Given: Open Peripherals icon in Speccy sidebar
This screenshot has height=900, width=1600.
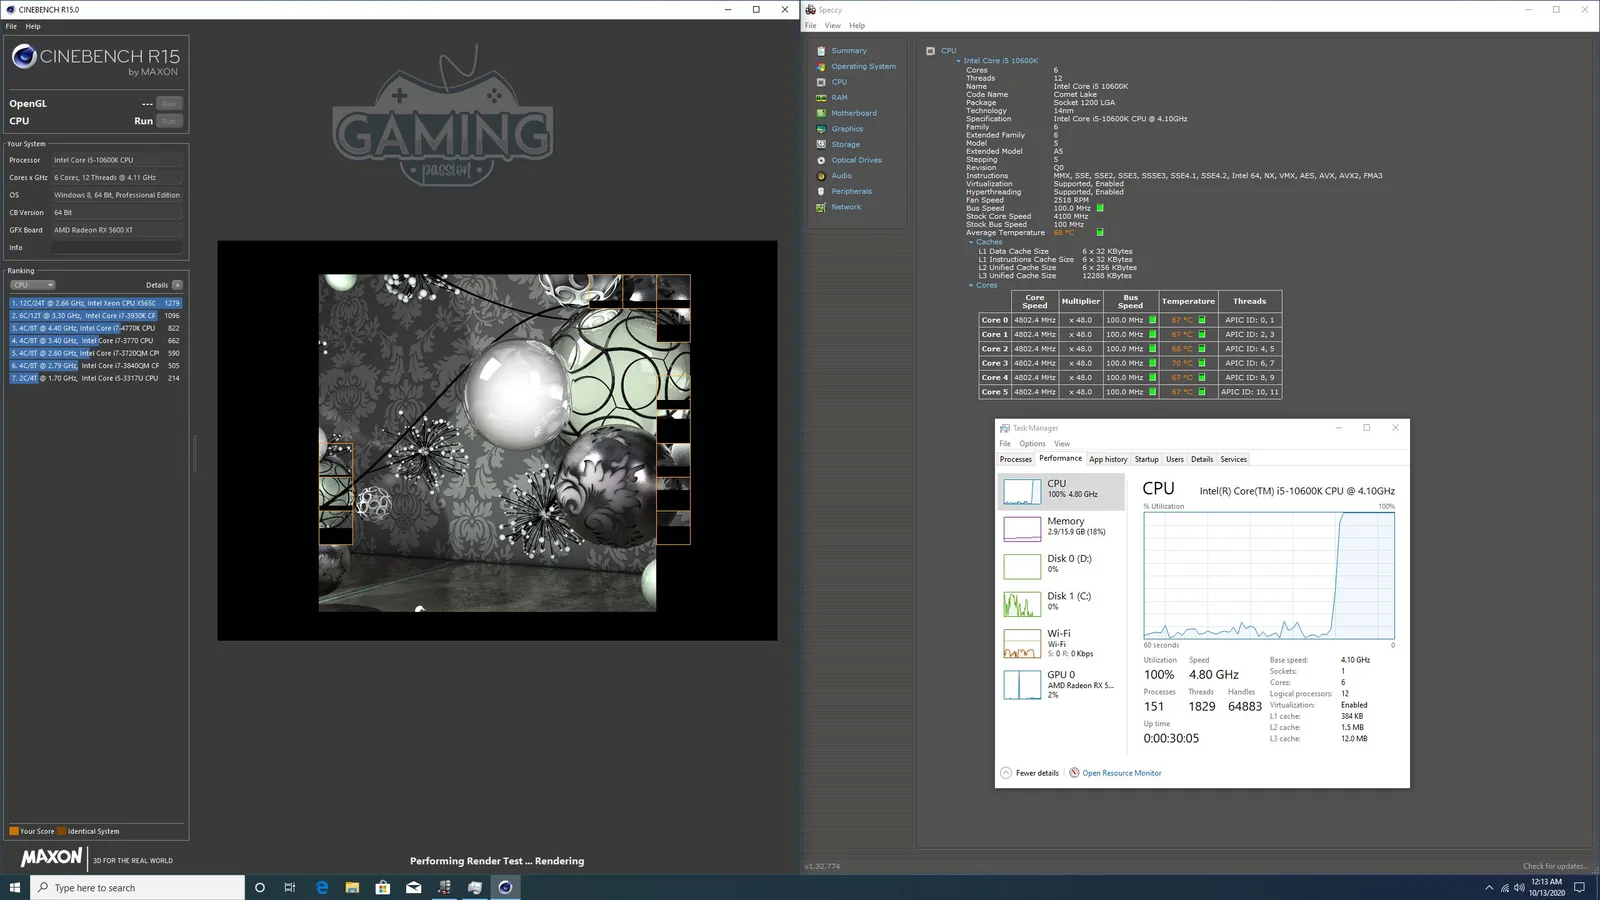Looking at the screenshot, I should tap(821, 191).
